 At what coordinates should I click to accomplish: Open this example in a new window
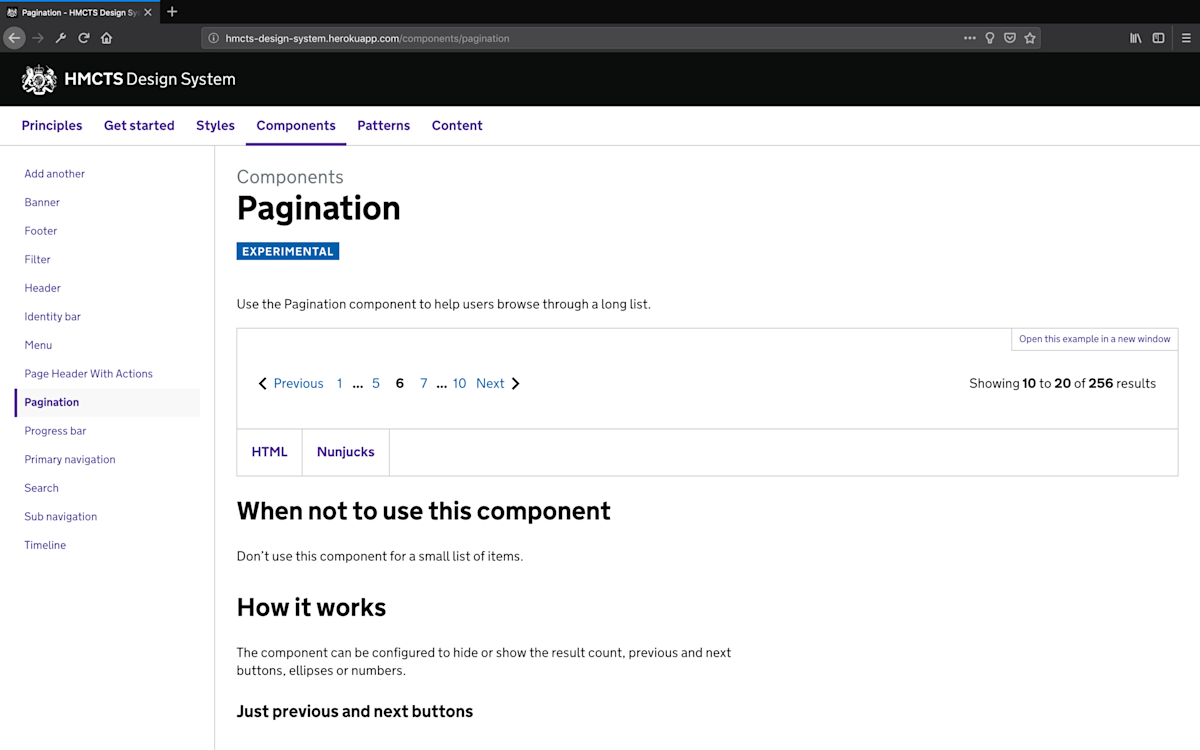point(1094,339)
